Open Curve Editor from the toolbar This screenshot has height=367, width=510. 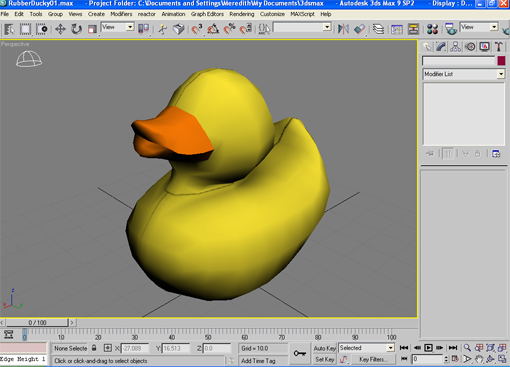point(397,29)
